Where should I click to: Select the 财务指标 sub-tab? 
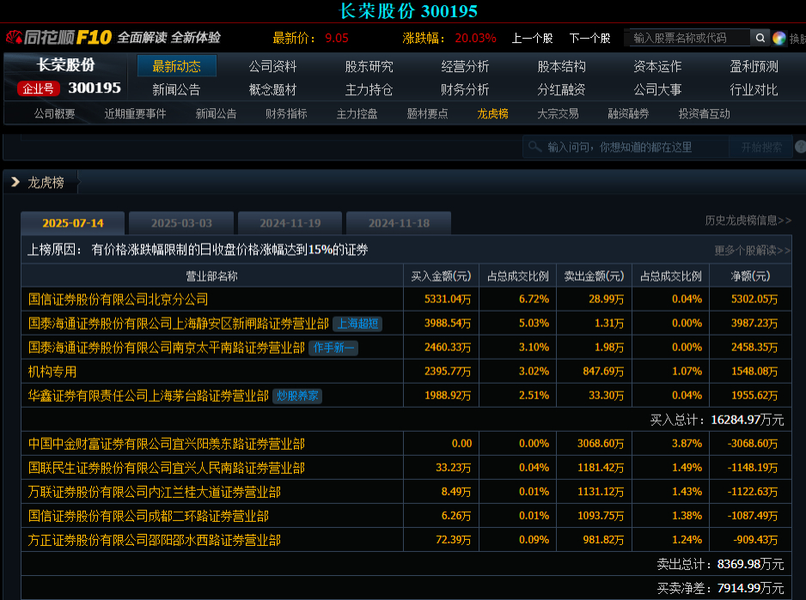[x=286, y=114]
